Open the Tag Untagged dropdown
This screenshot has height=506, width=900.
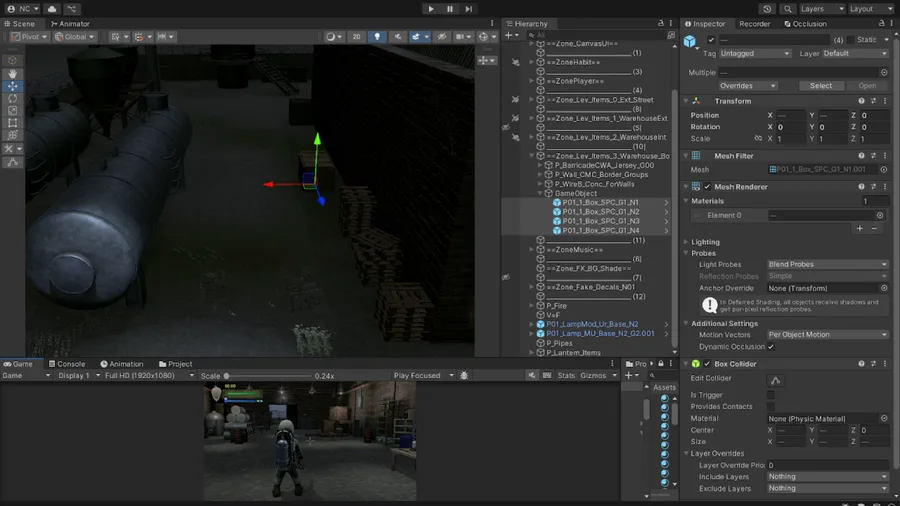coord(755,53)
